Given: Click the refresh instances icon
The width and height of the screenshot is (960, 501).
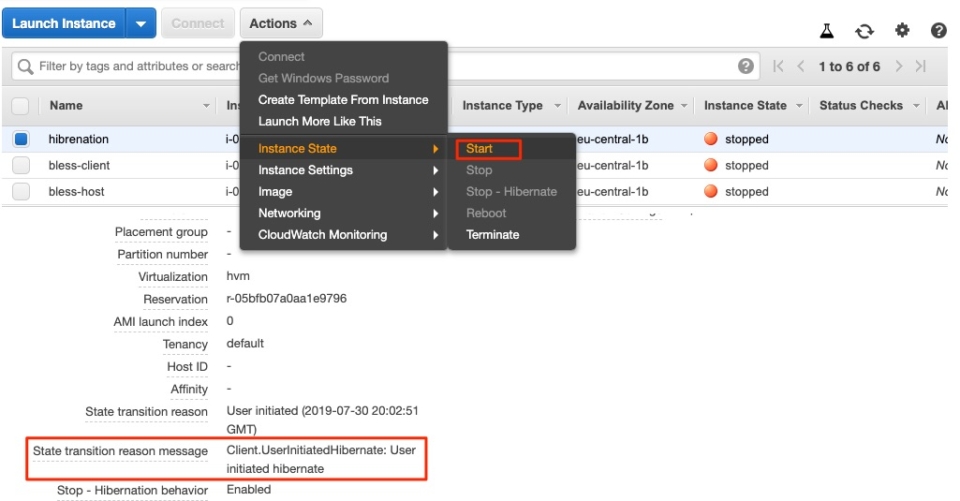Looking at the screenshot, I should click(x=864, y=31).
